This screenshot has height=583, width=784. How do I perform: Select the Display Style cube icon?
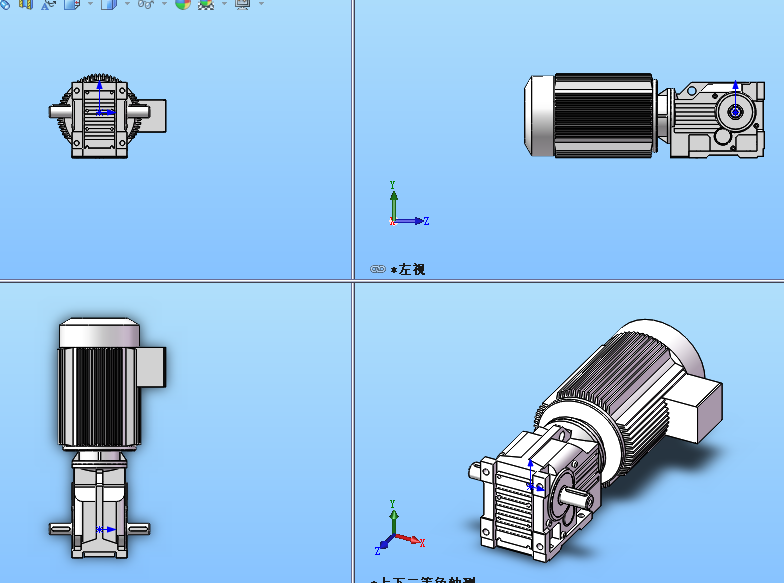pyautogui.click(x=110, y=4)
